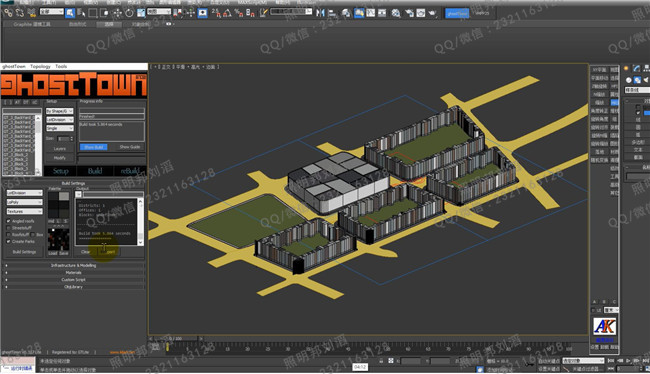Toggle 2.5D Snaps icon
The width and height of the screenshot is (650, 374).
coord(216,13)
